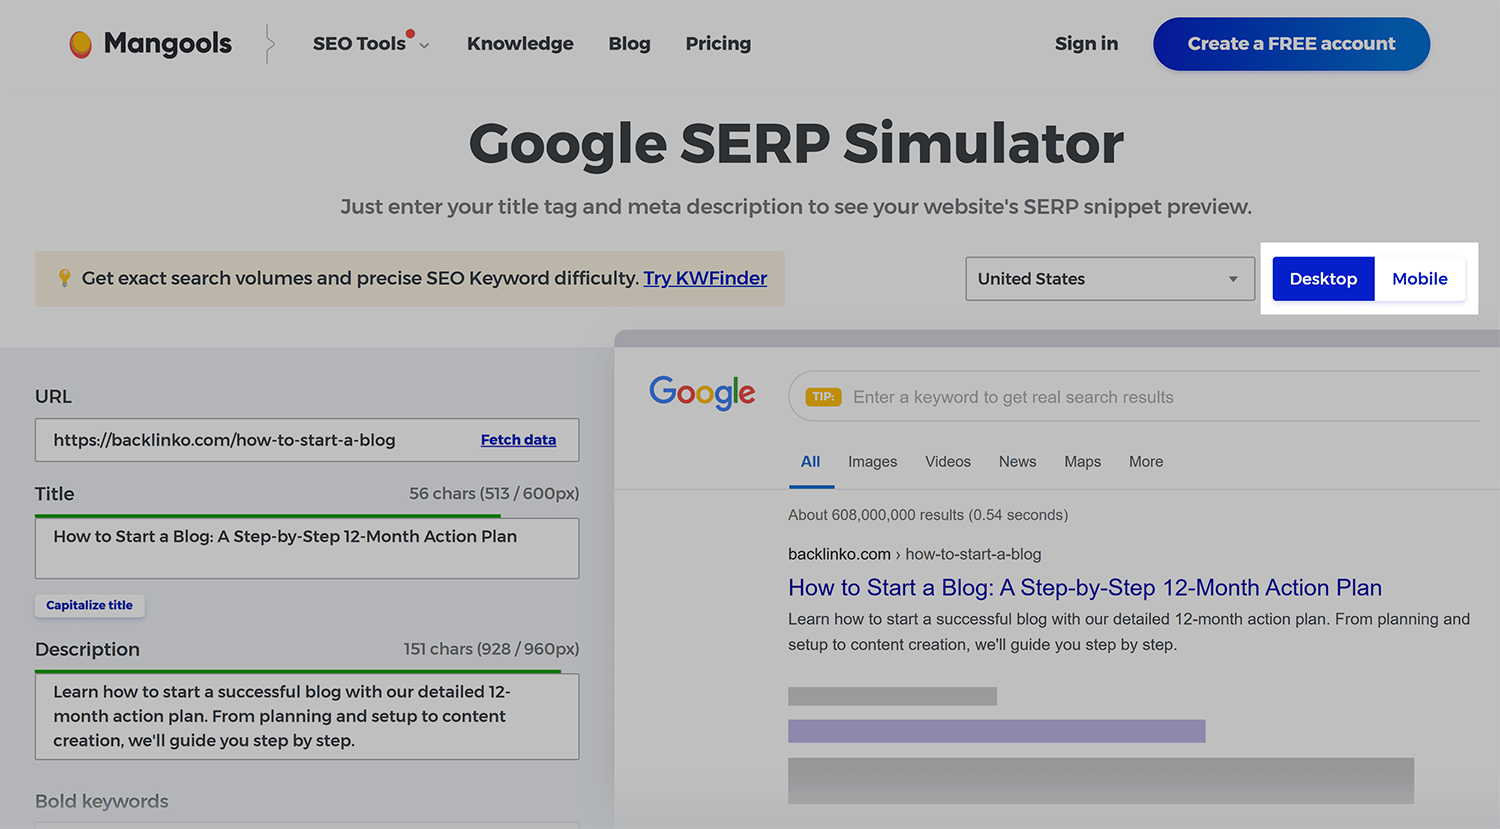The width and height of the screenshot is (1500, 829).
Task: Open the SEO Tools dropdown menu
Action: click(371, 44)
